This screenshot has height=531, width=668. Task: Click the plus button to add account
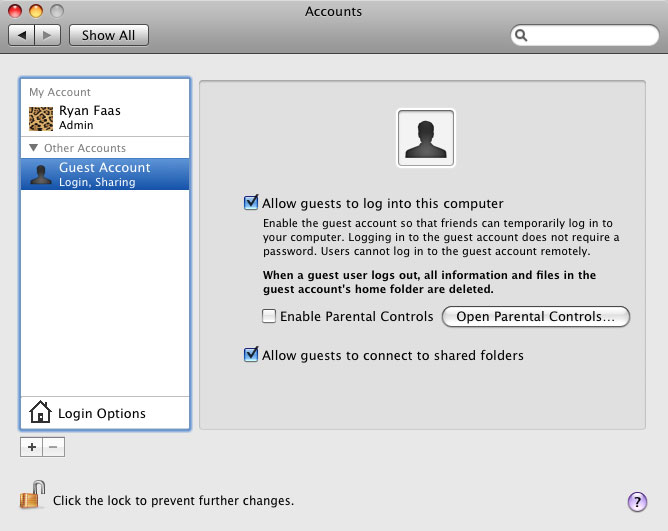pos(32,447)
